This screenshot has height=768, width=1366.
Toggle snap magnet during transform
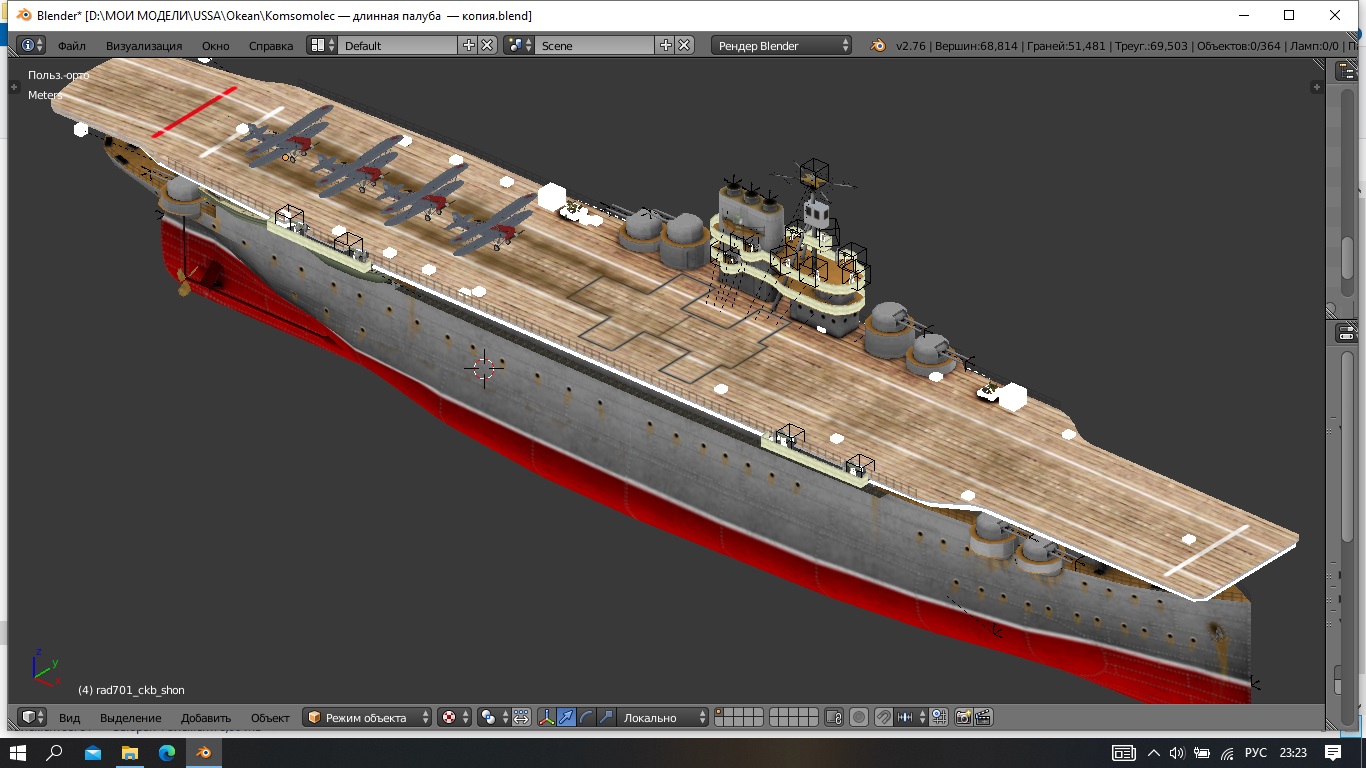883,717
